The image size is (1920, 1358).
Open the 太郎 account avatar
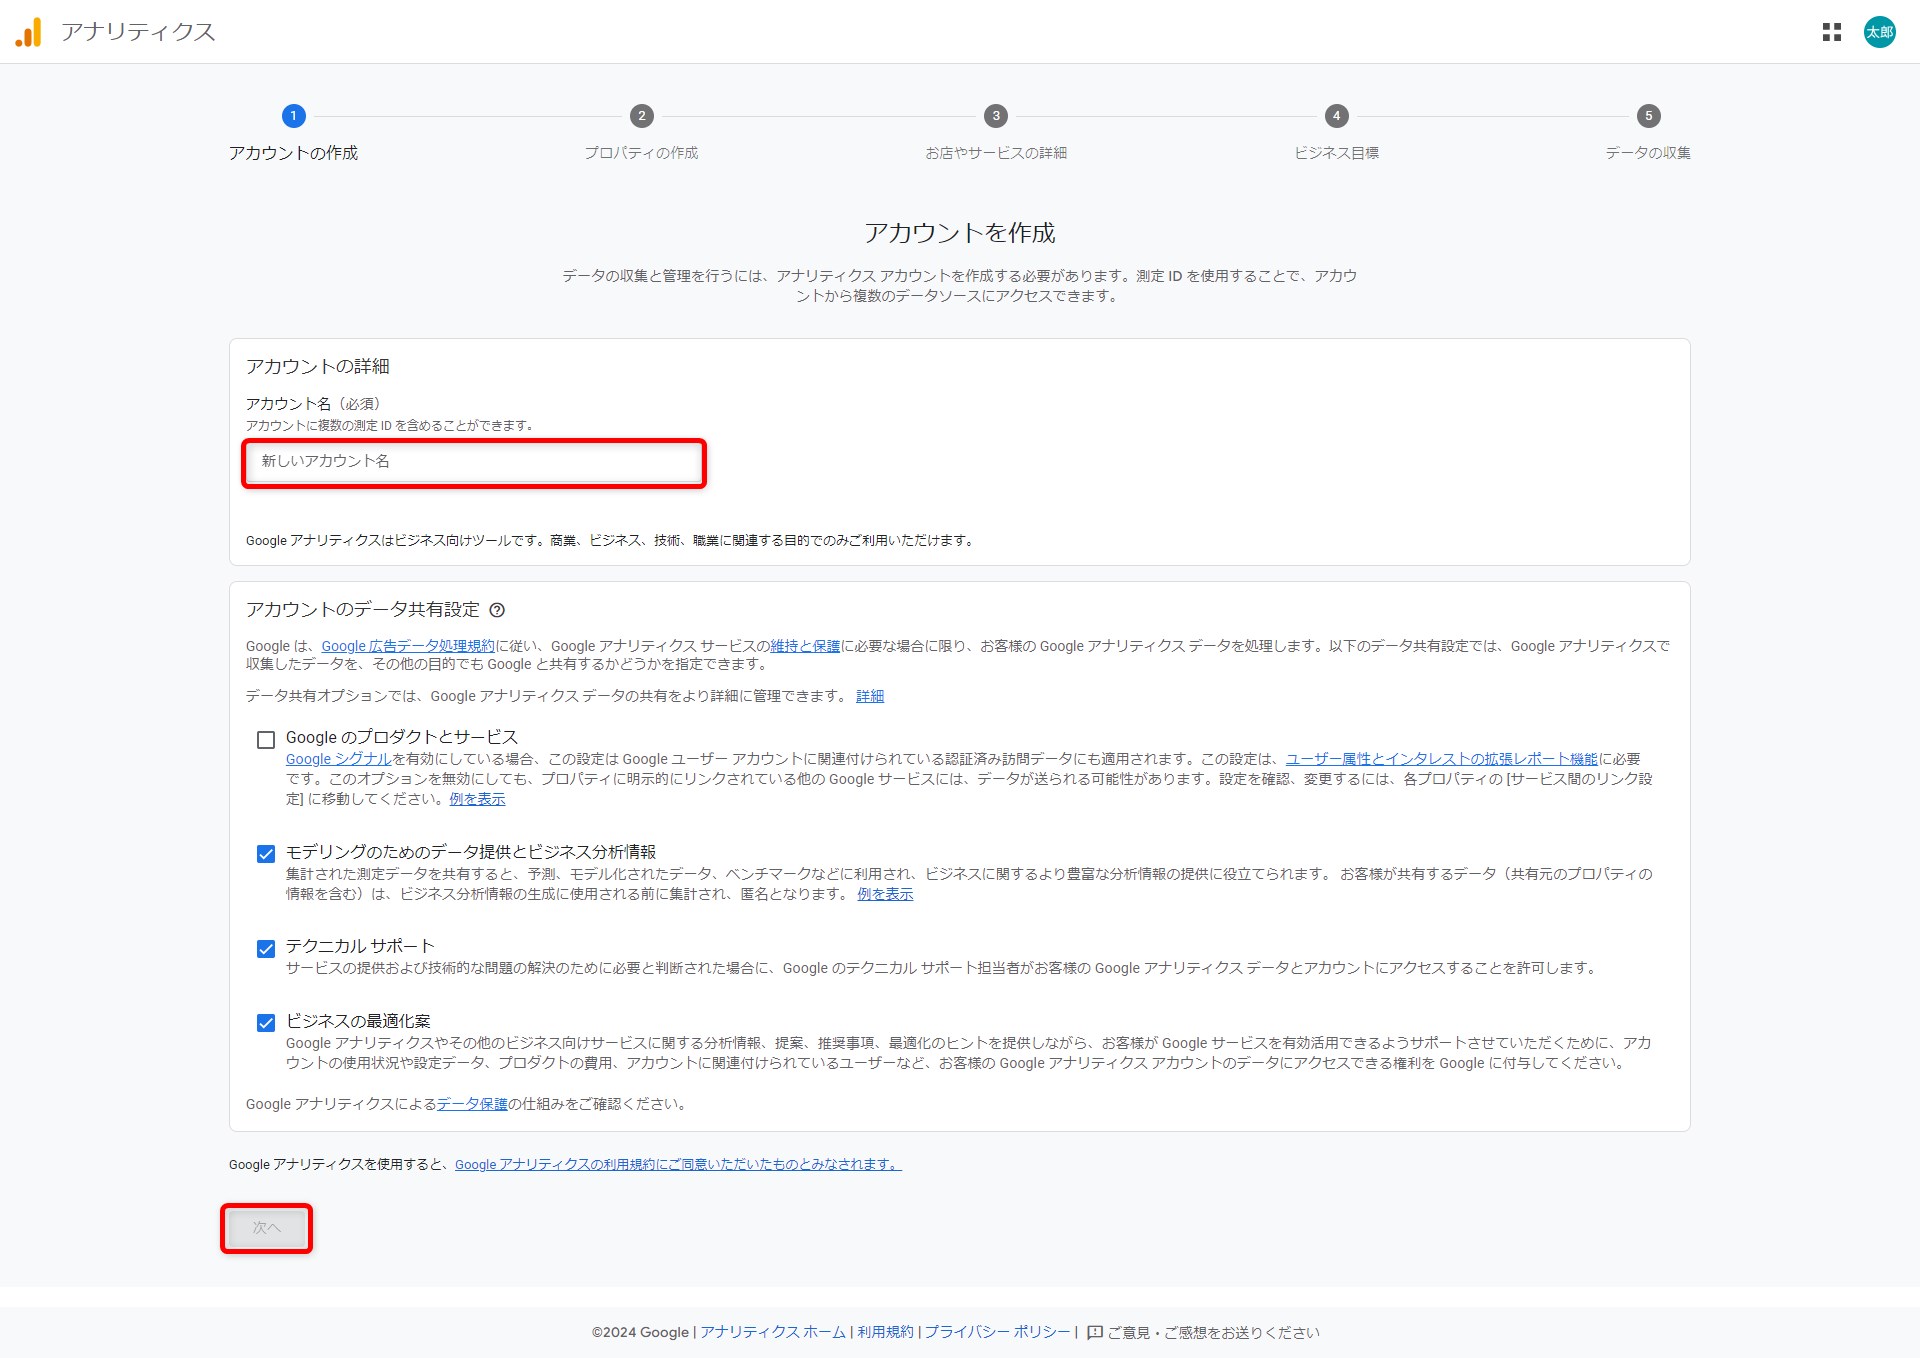tap(1879, 32)
